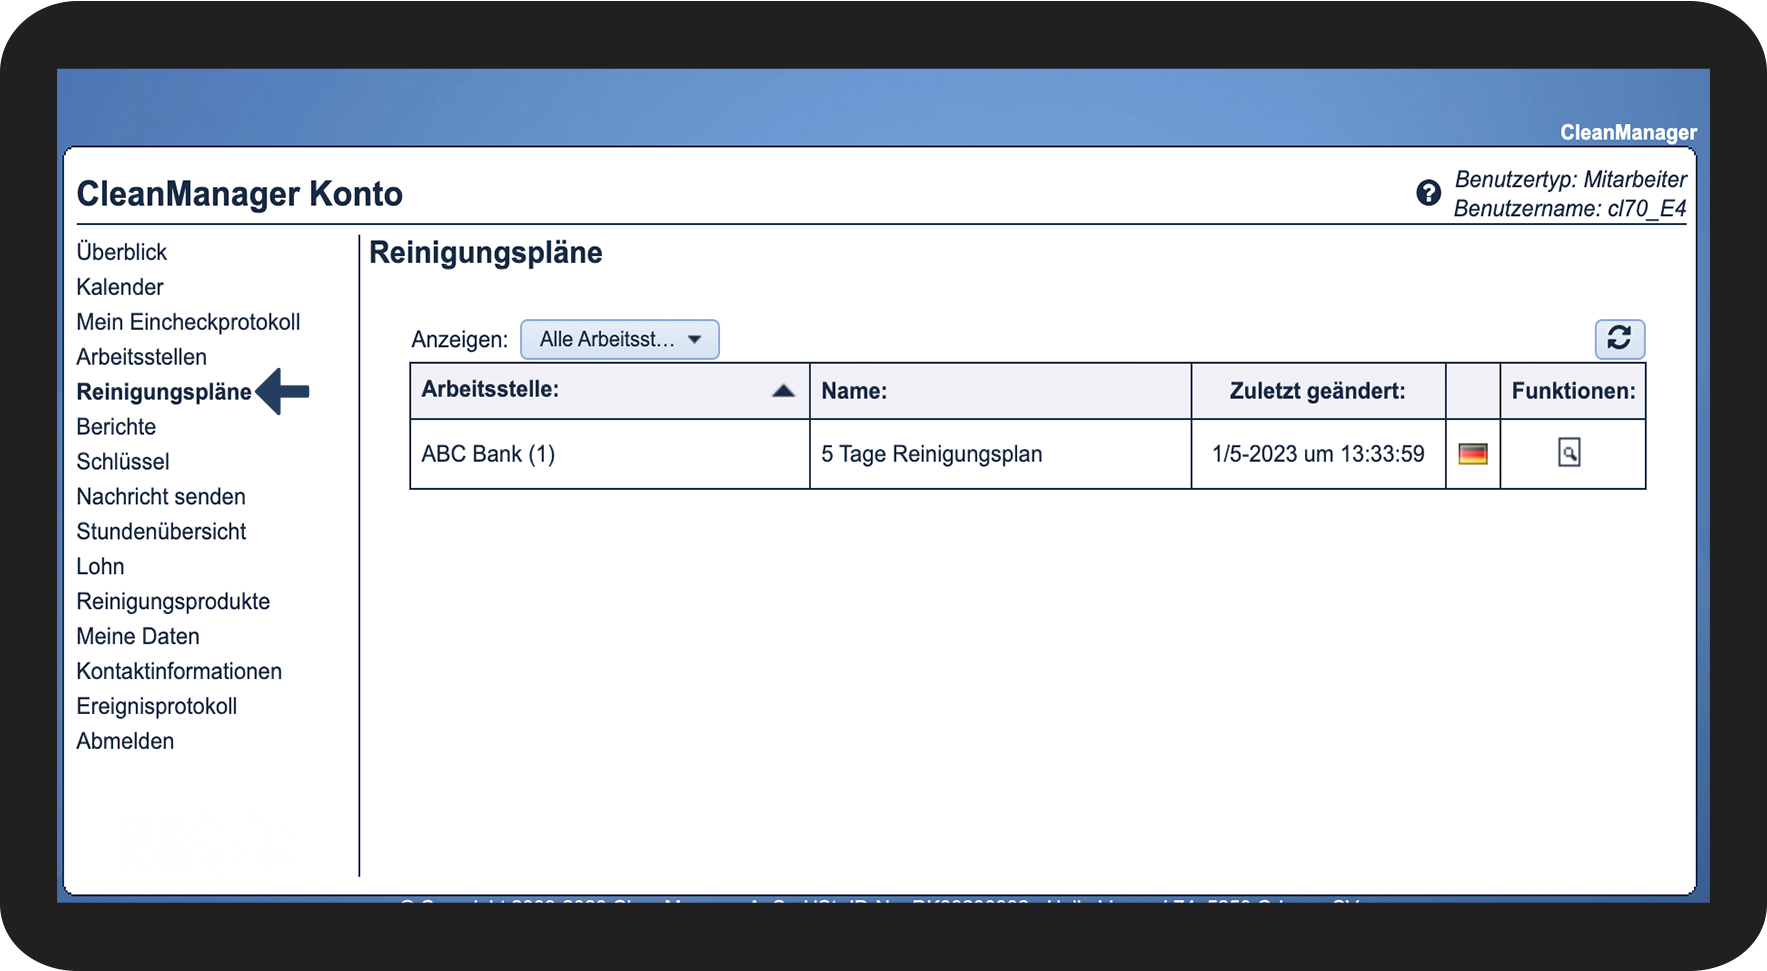
Task: Select Reinigungspläne in the sidebar
Action: pyautogui.click(x=164, y=392)
